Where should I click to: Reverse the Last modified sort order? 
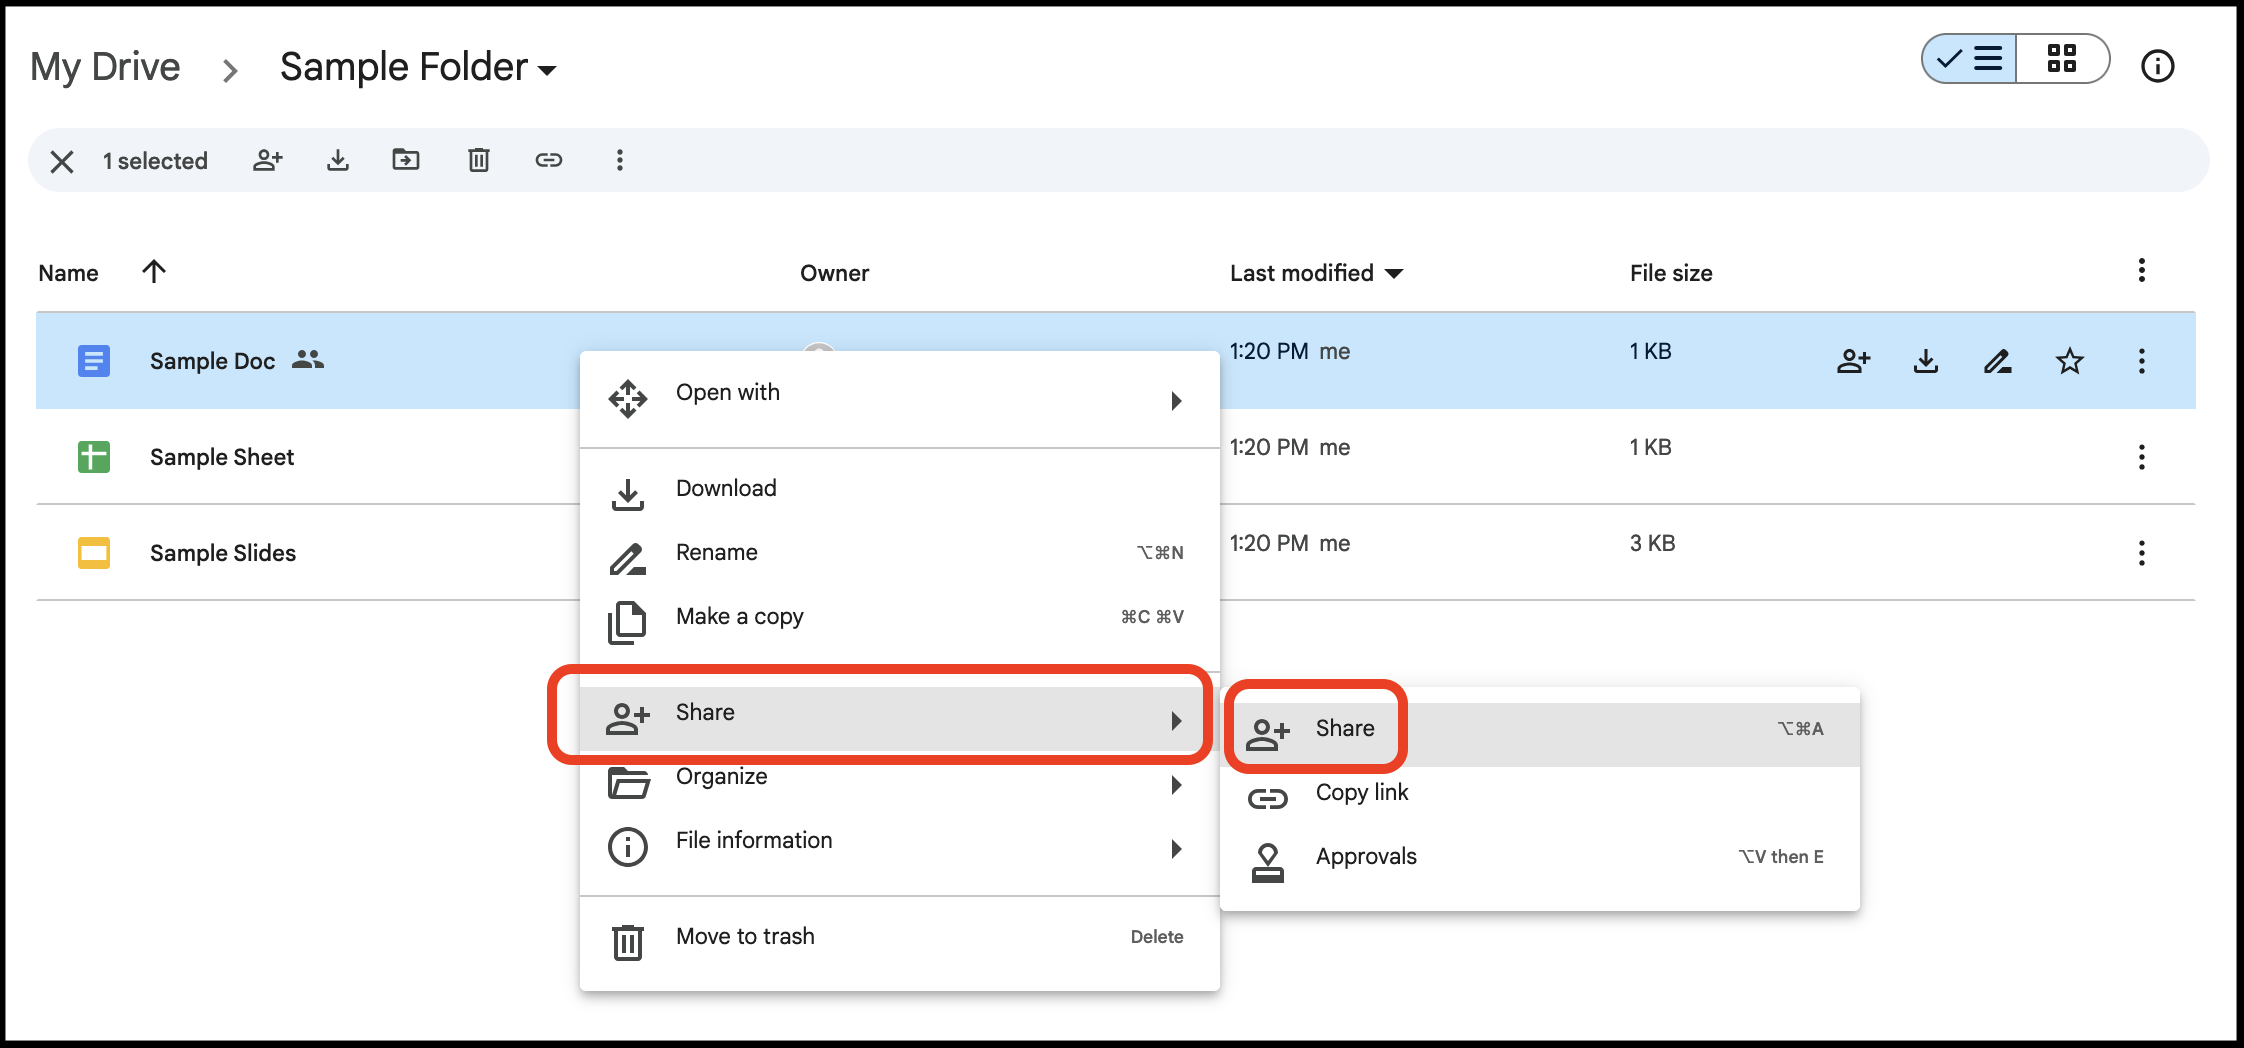[x=1396, y=272]
